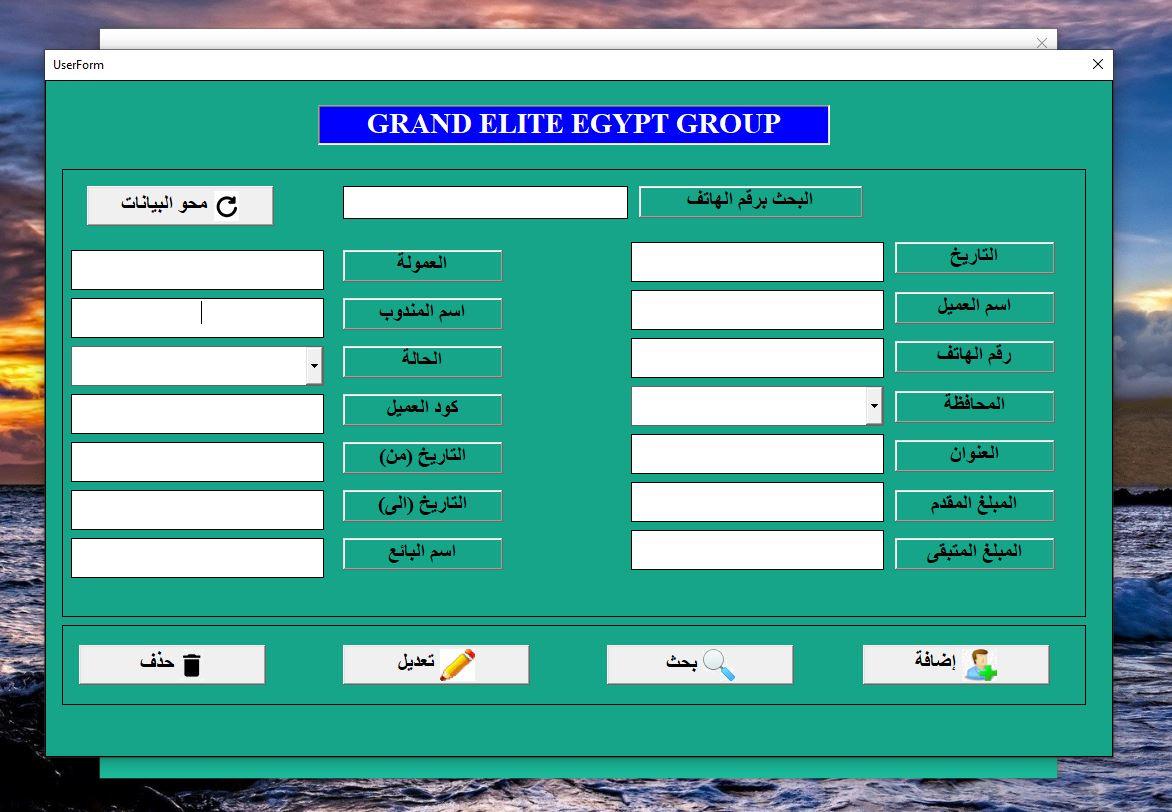Click the trash can icon on حذف button

click(192, 664)
